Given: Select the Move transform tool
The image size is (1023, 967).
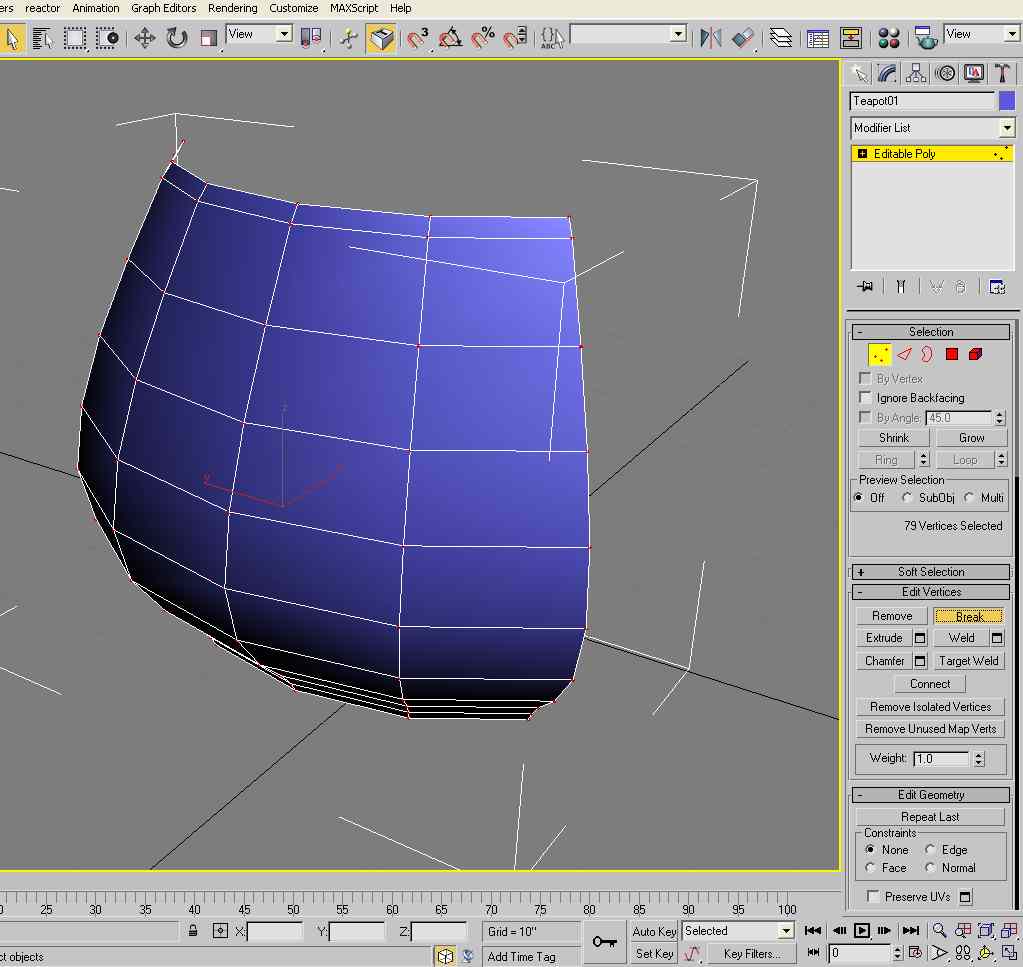Looking at the screenshot, I should click(x=145, y=38).
